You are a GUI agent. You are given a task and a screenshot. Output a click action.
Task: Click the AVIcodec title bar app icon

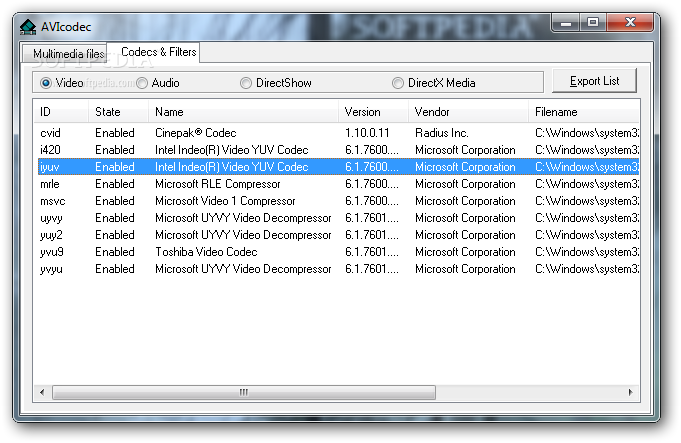28,27
